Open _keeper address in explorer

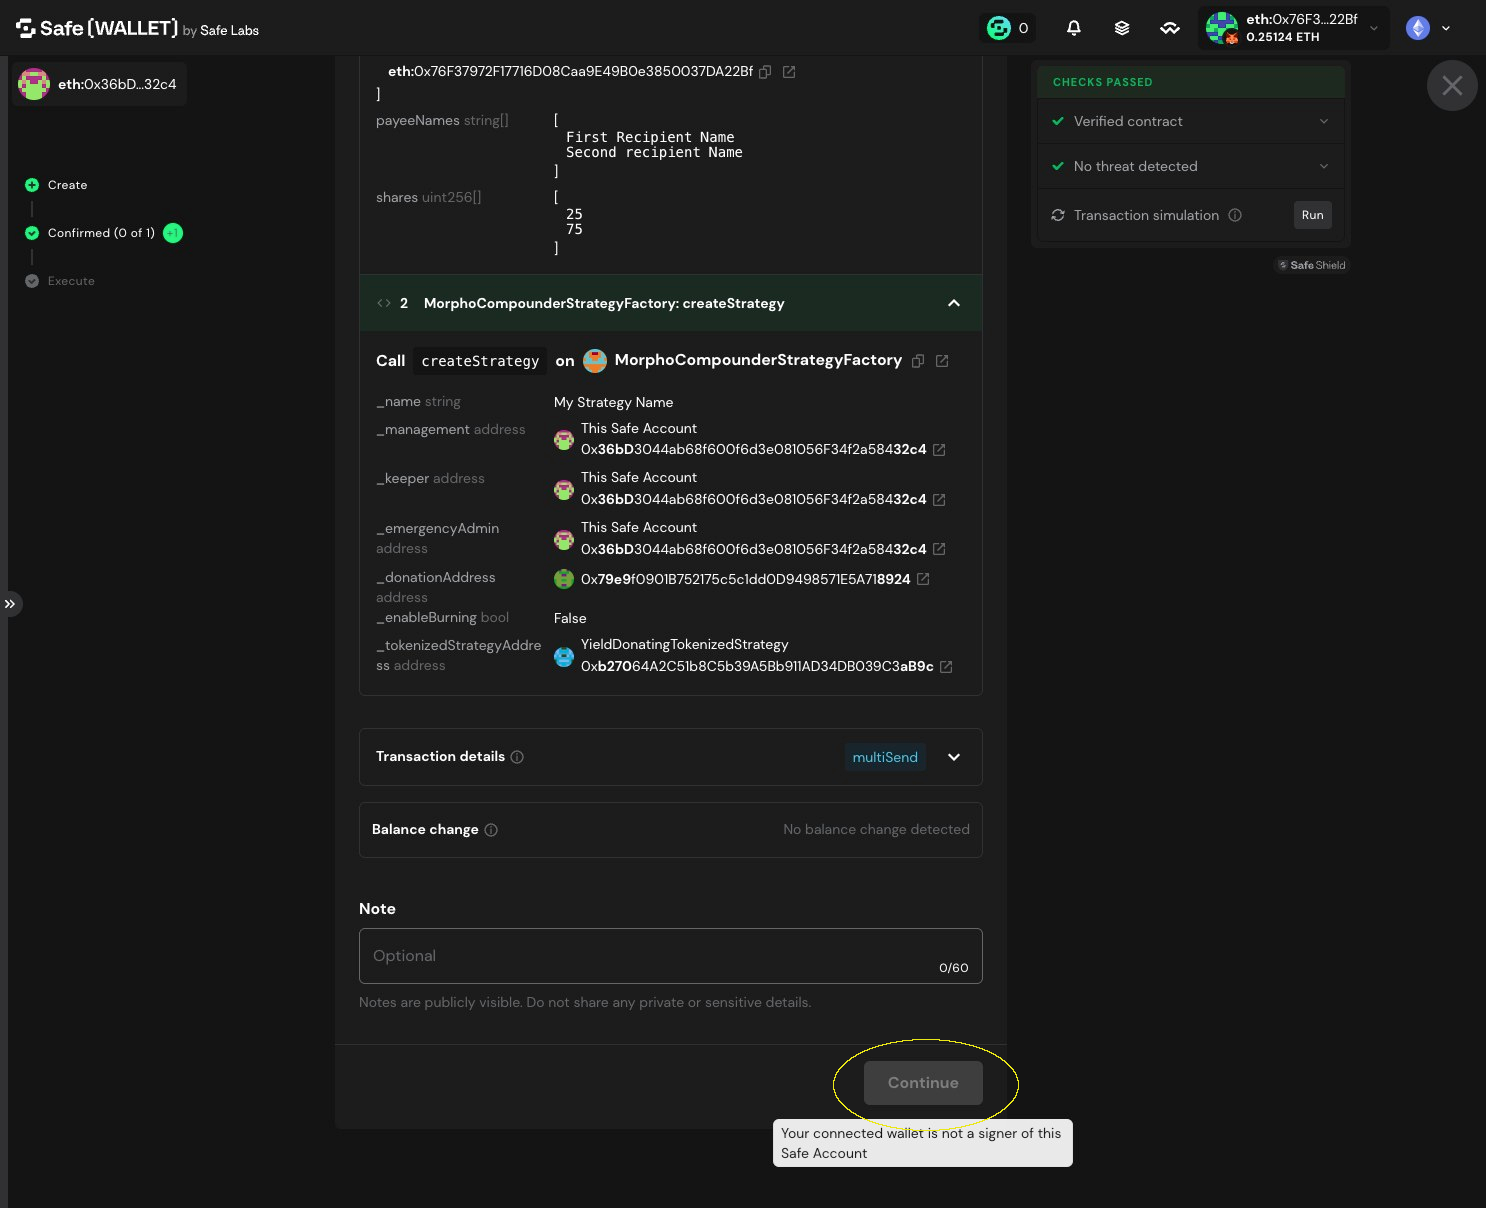tap(939, 500)
